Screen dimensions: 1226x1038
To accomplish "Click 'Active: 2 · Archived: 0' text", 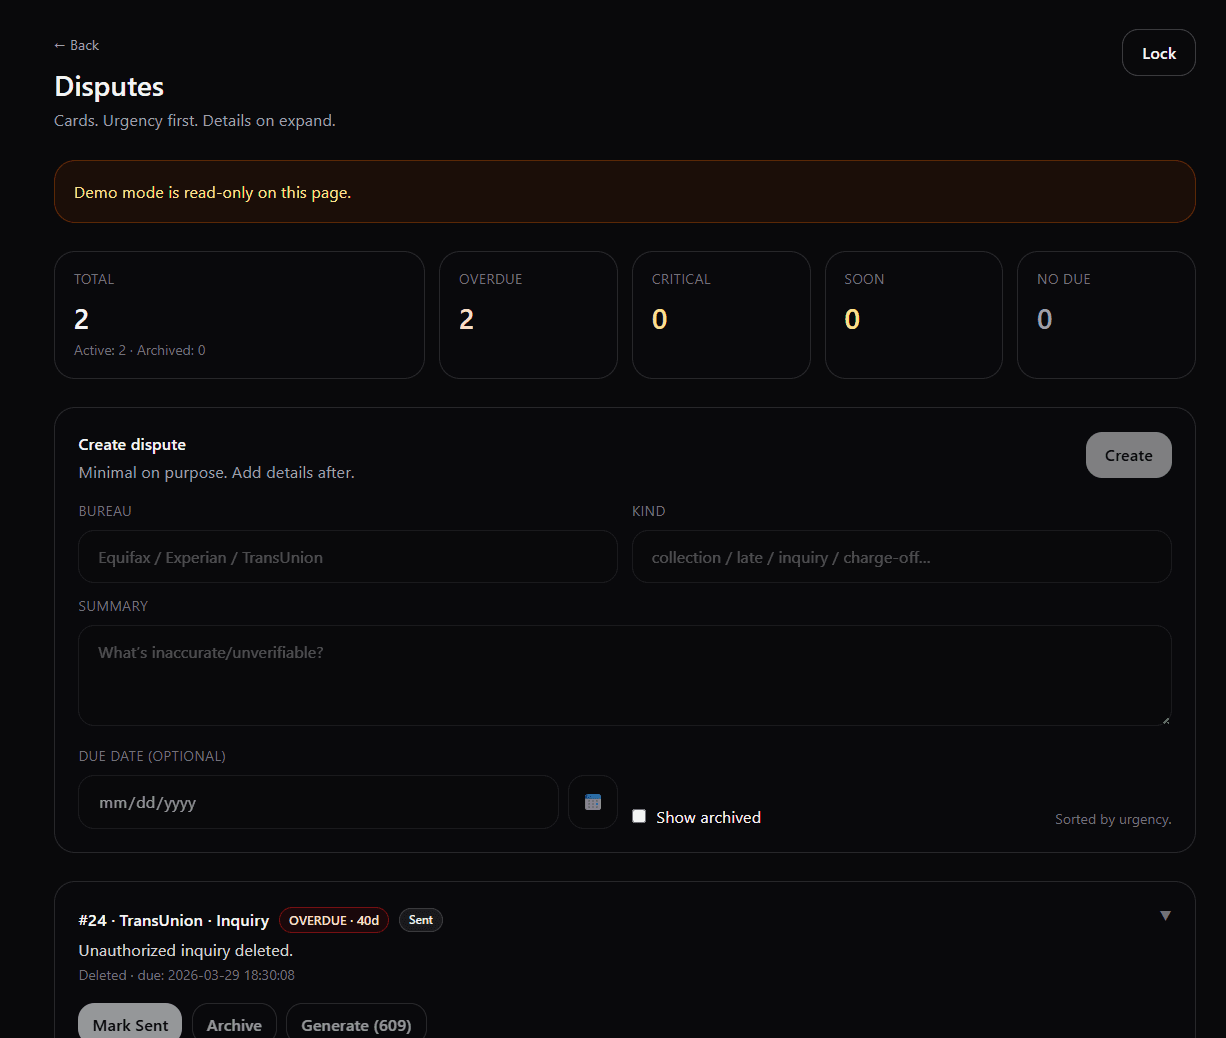I will pos(140,350).
